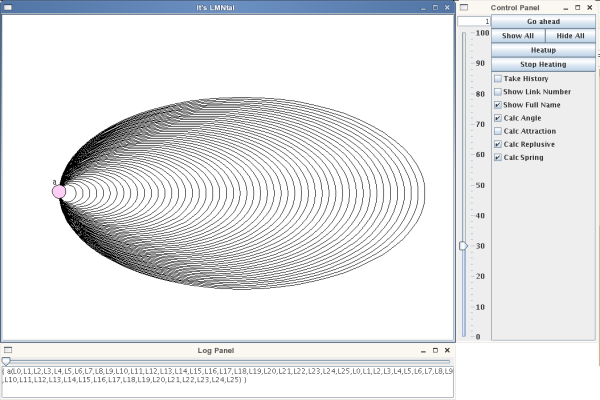The image size is (600, 400).
Task: Maximize the It's LMNtal window
Action: [435, 7]
